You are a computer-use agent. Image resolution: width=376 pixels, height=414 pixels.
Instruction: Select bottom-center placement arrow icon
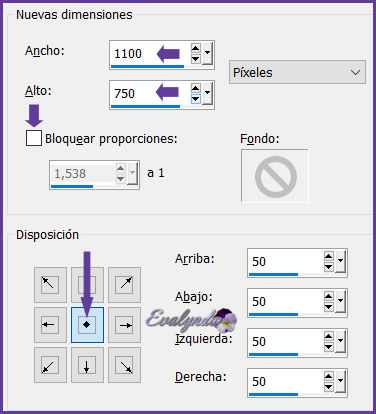87,365
